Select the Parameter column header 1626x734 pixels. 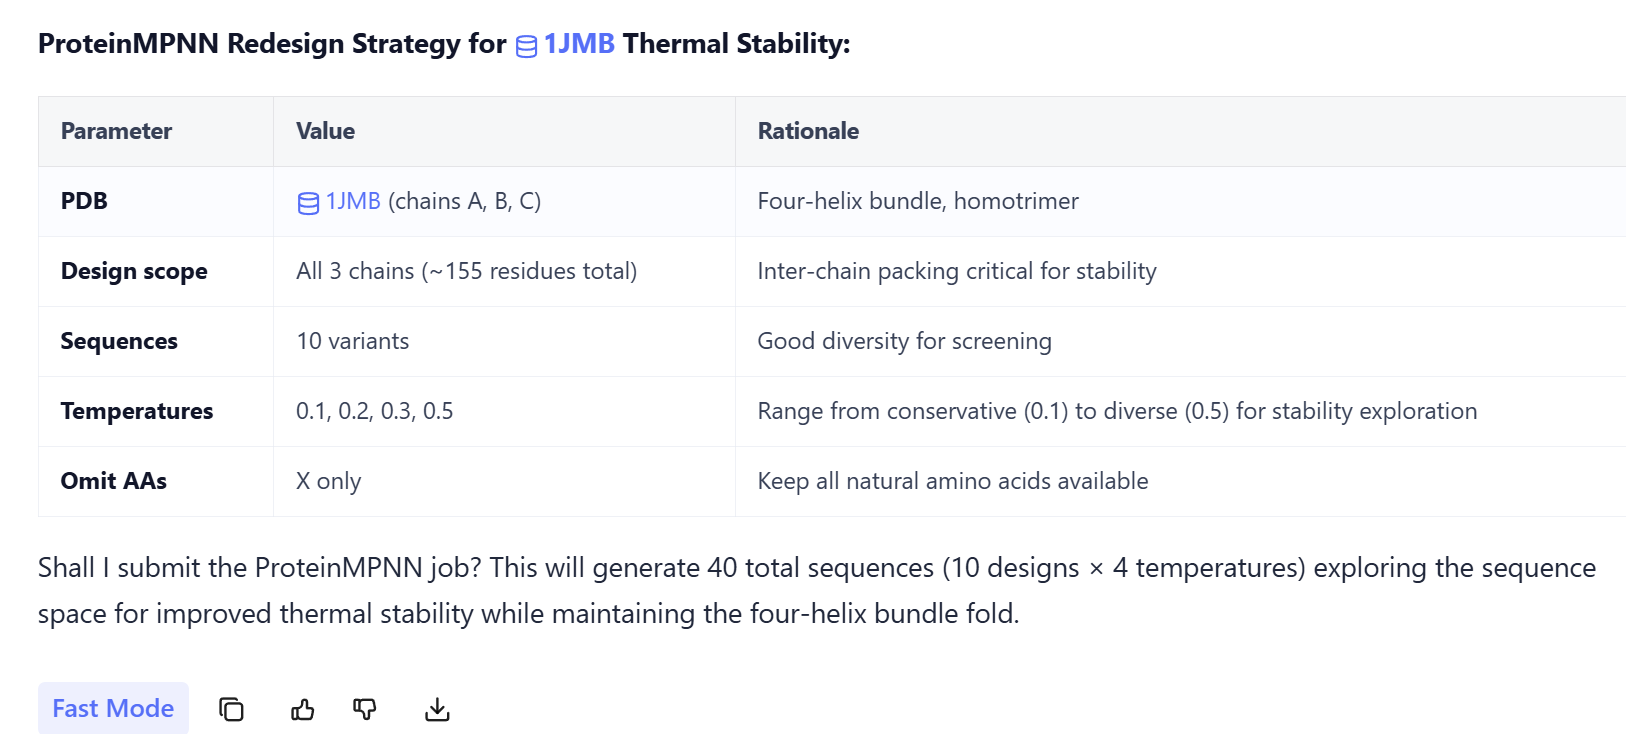(x=116, y=131)
